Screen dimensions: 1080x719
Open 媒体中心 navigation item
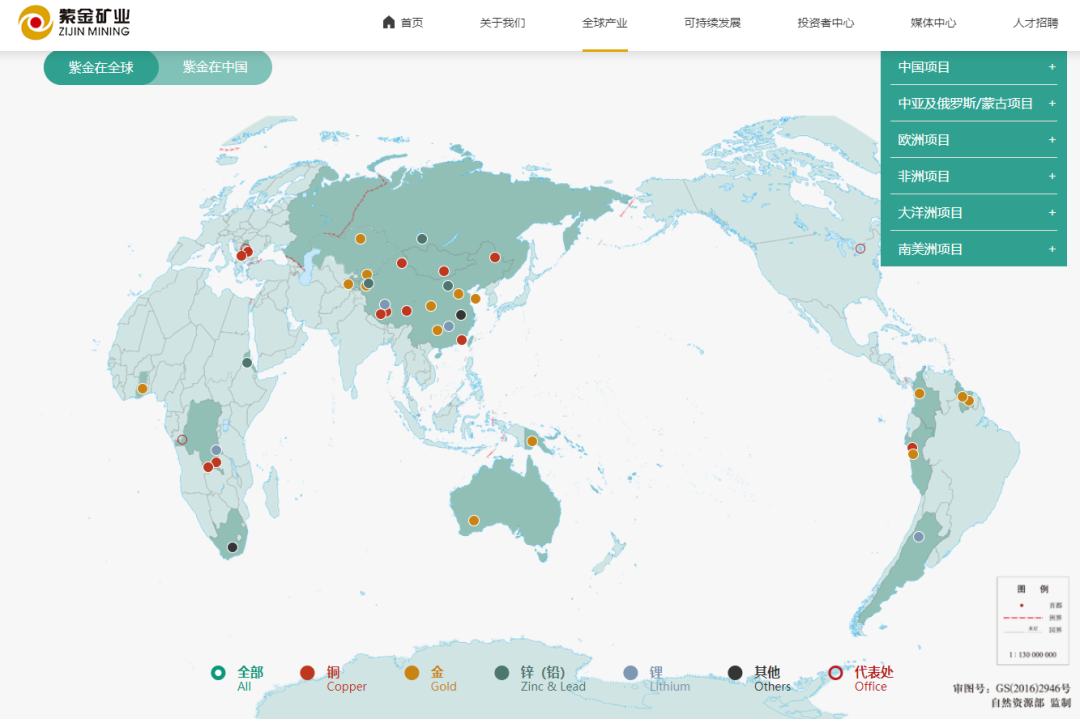933,23
